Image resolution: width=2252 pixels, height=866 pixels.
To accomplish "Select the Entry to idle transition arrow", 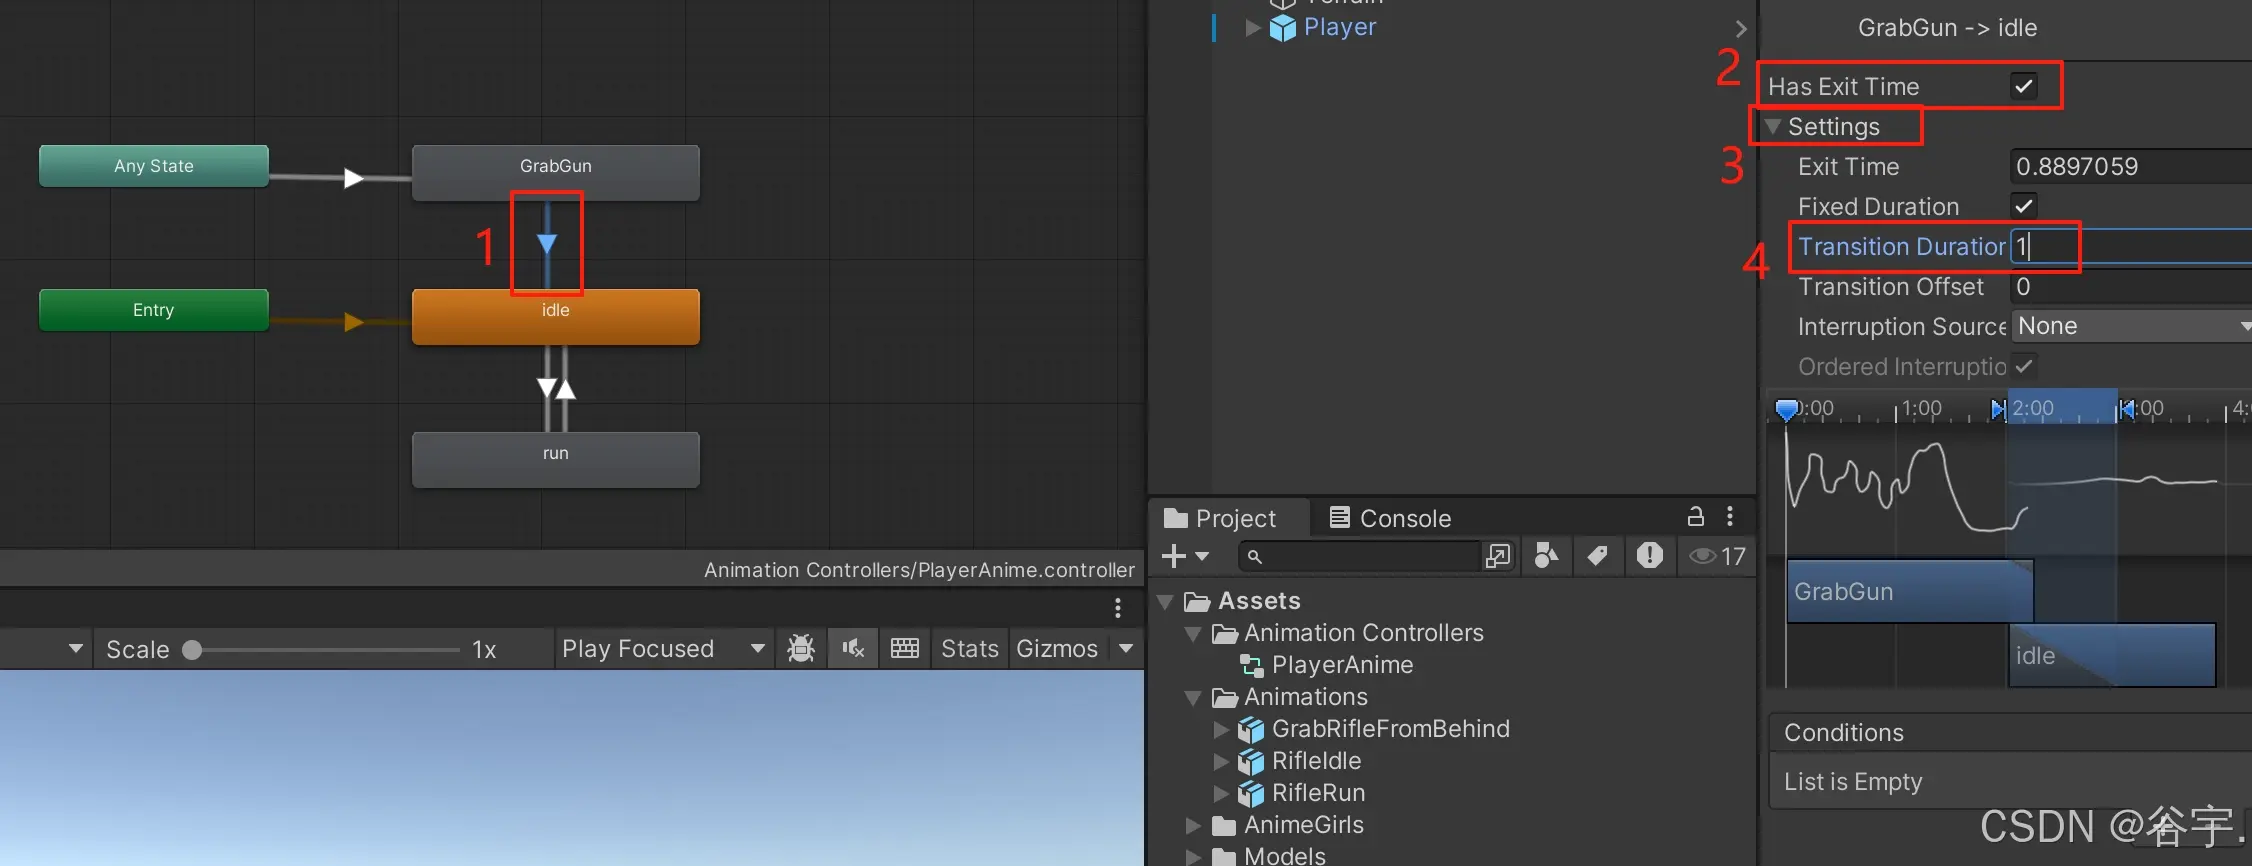I will point(353,322).
